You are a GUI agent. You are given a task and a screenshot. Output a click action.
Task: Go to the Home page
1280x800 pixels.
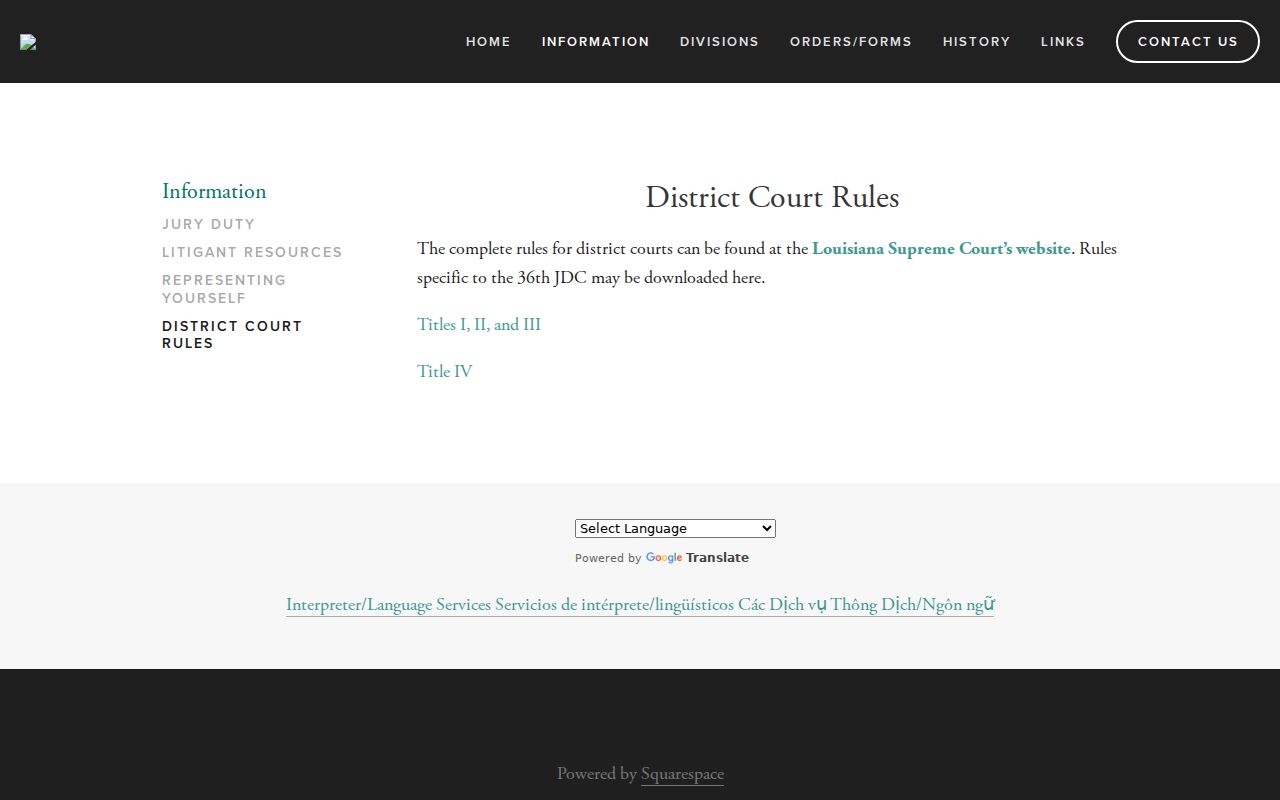(488, 42)
